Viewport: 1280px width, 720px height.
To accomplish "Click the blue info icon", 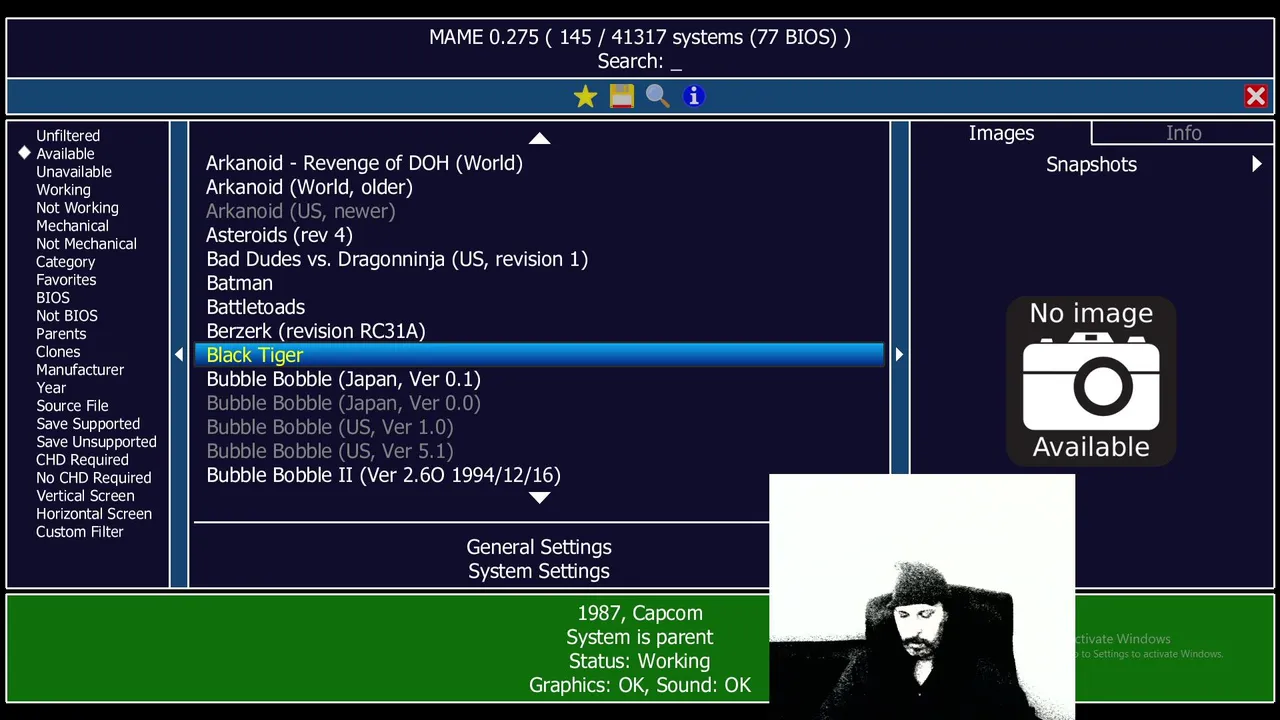I will click(x=694, y=96).
